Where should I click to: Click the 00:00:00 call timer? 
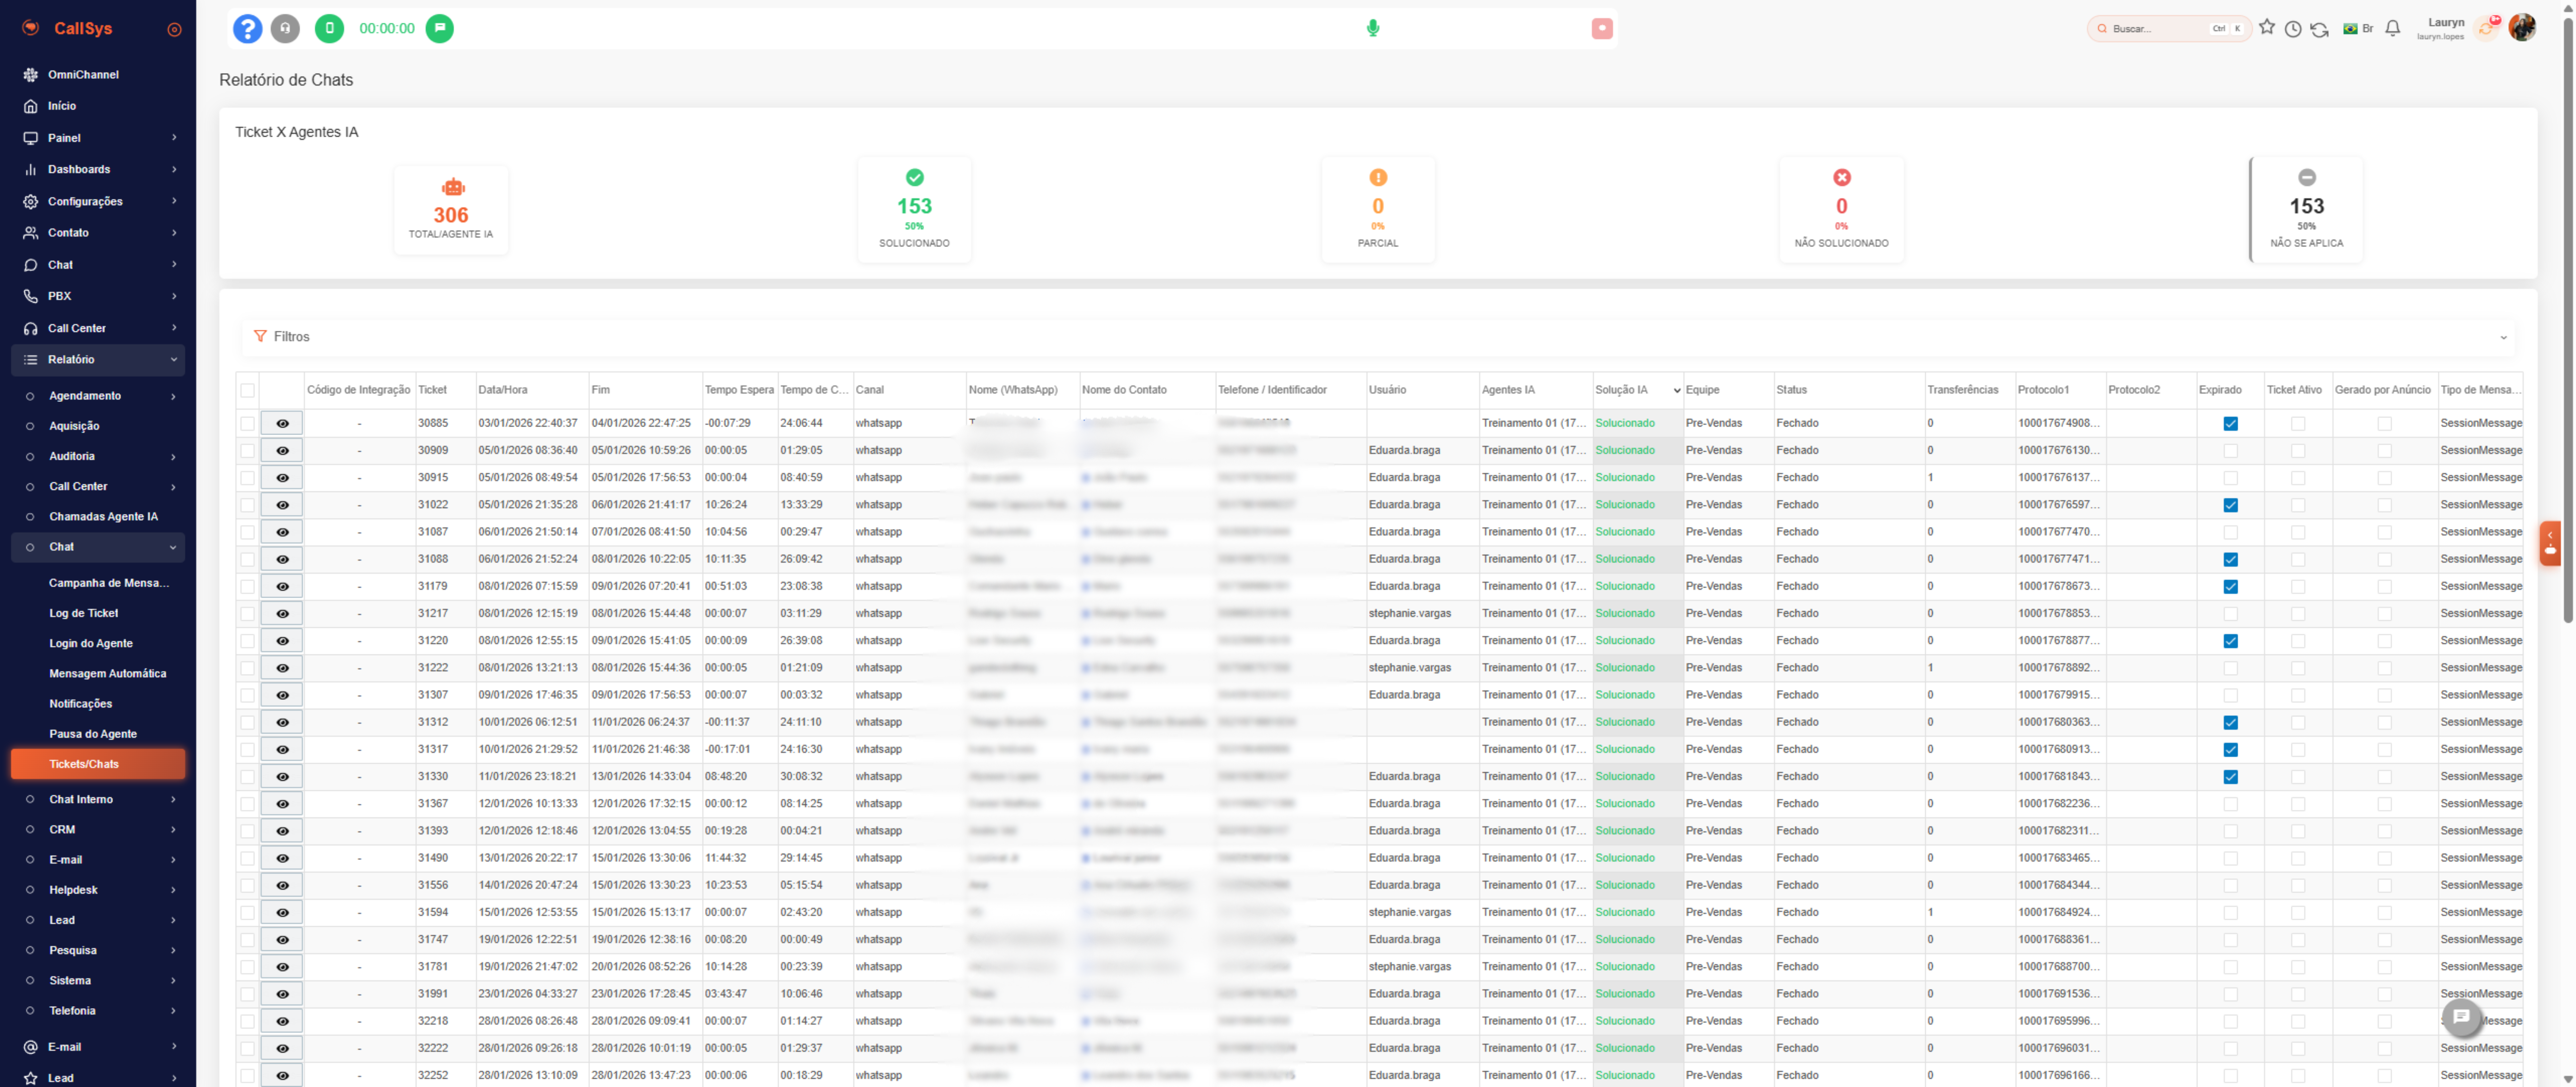(x=387, y=29)
